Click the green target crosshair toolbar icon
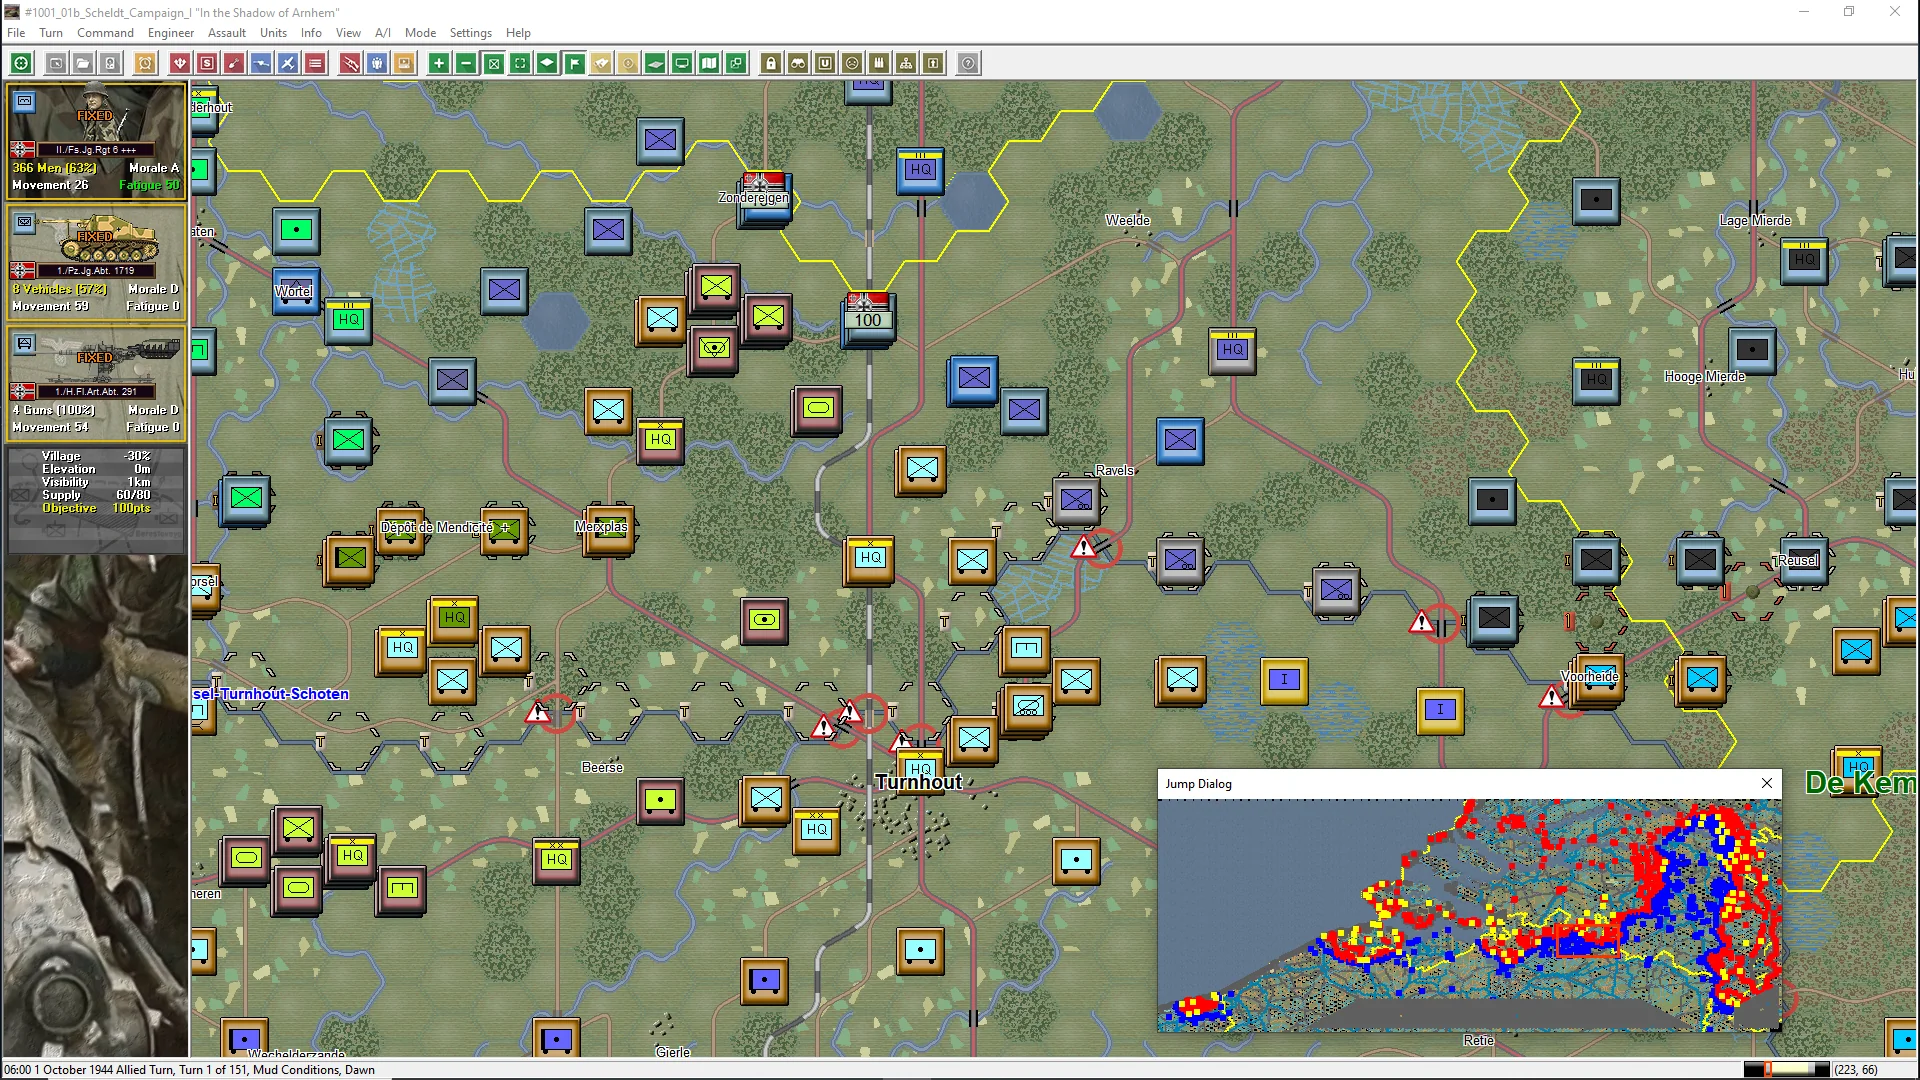 (x=21, y=63)
